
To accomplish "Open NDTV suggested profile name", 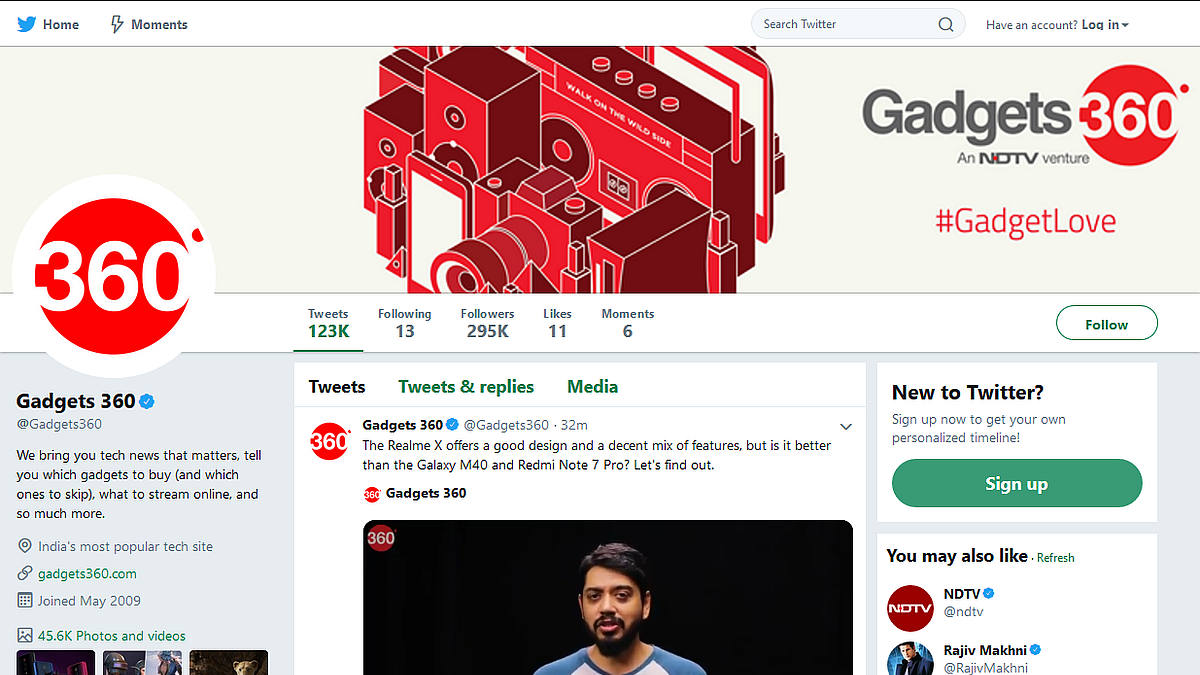I will tap(962, 593).
